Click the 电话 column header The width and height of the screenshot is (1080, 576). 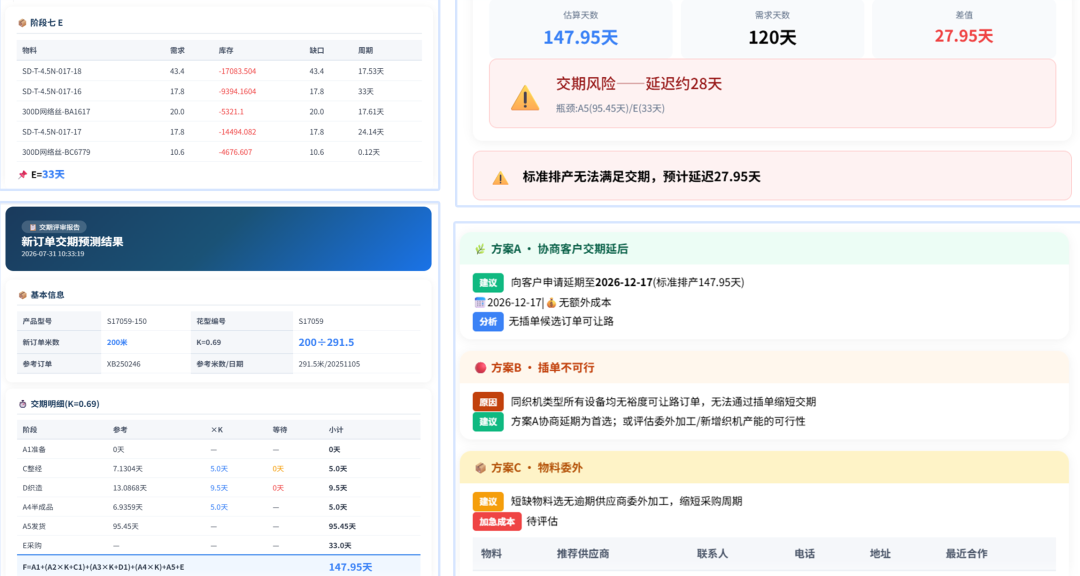click(804, 554)
